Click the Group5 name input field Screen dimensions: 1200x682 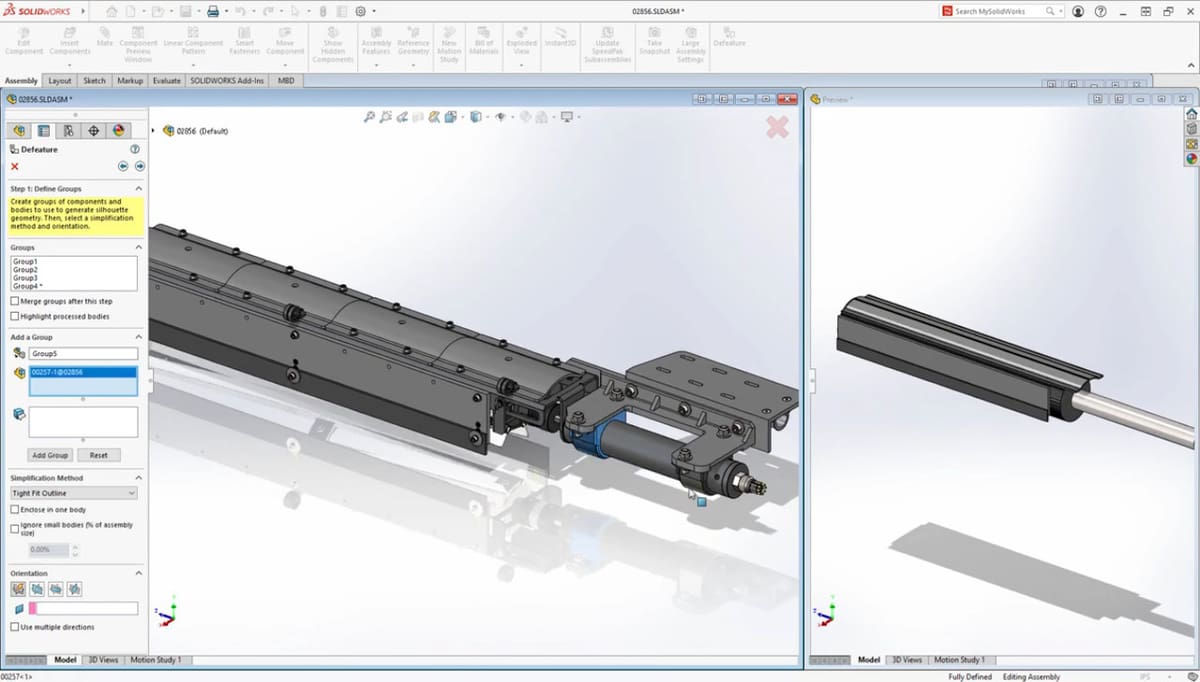pyautogui.click(x=83, y=353)
